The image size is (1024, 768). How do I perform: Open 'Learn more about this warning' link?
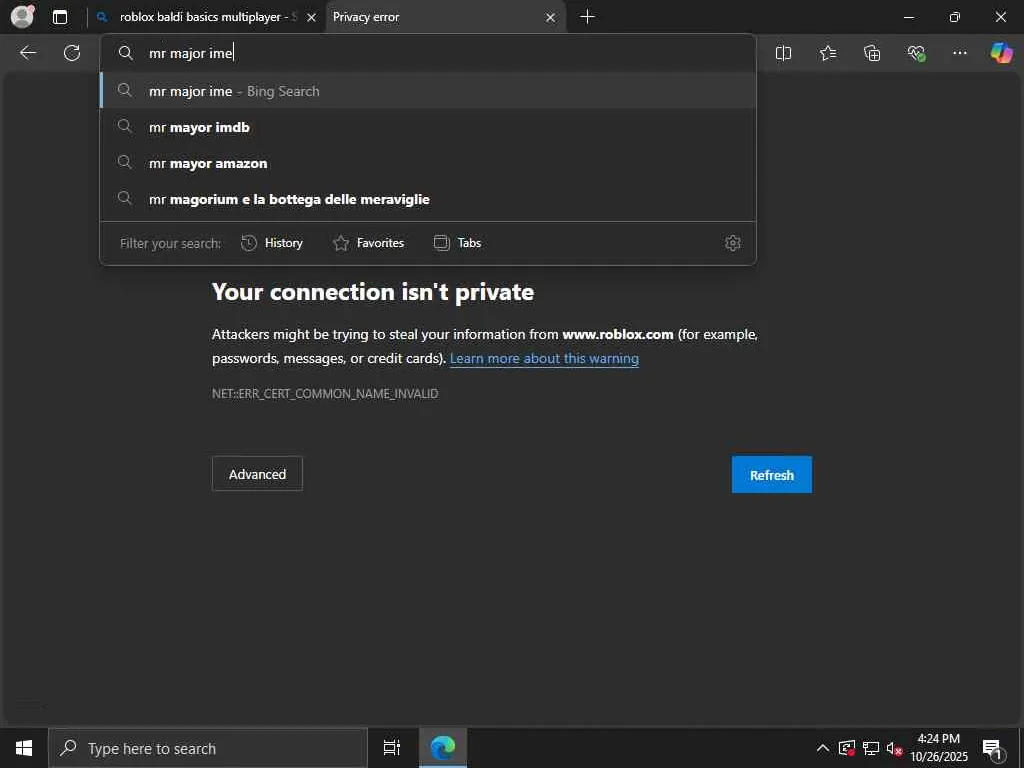pos(544,359)
